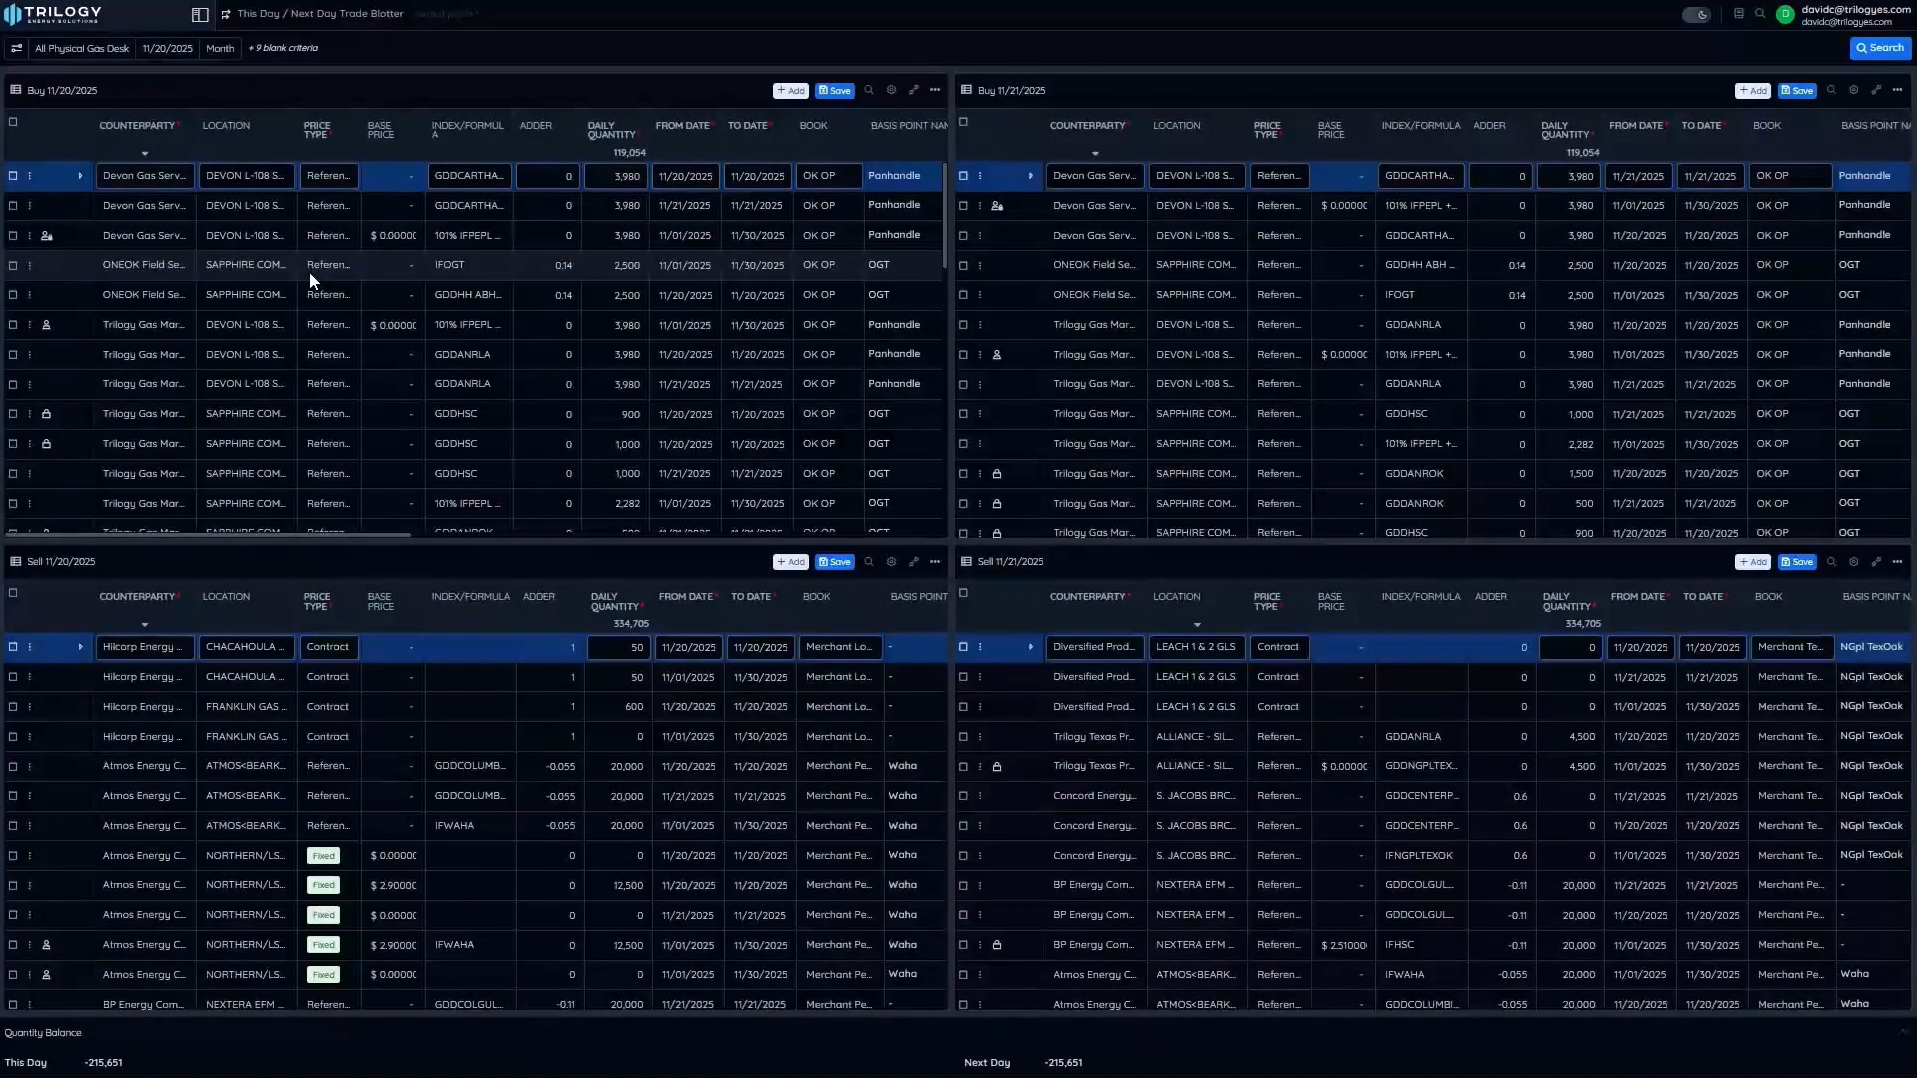The height and width of the screenshot is (1078, 1917).
Task: Click the split layout icon in the top bar
Action: tap(199, 14)
